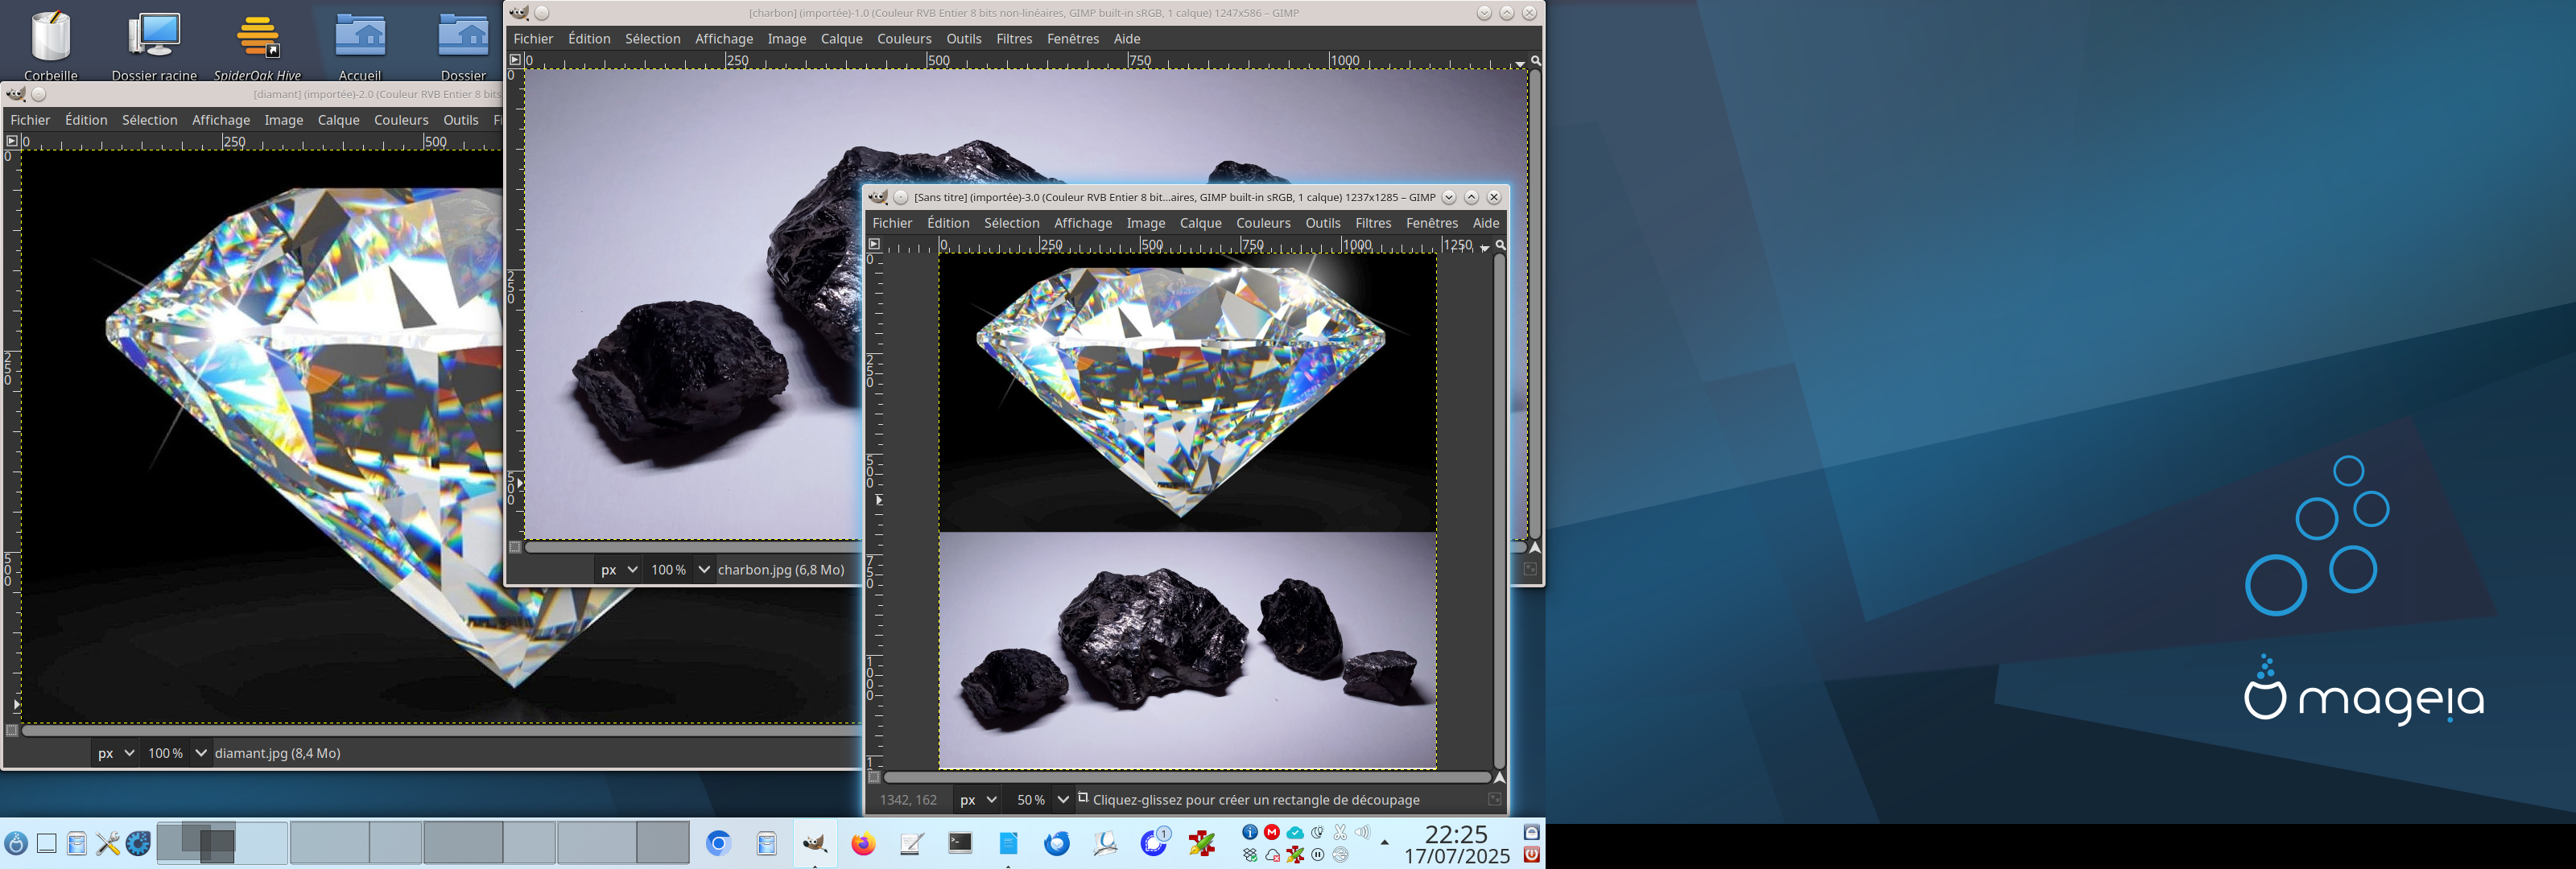This screenshot has width=2576, height=869.
Task: Click the Dropbox tray icon
Action: coord(1249,855)
